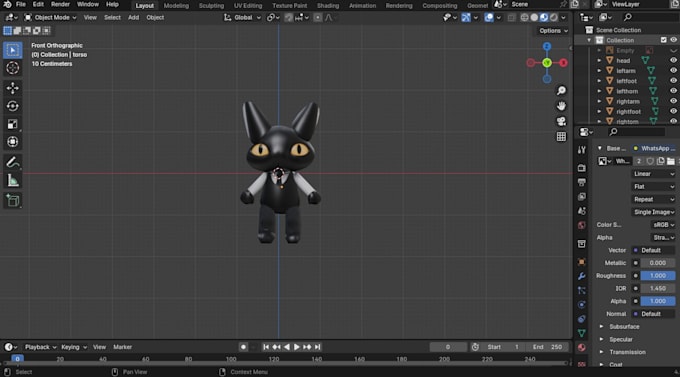Screen dimensions: 680x377
Task: Select the Move tool
Action: coord(13,88)
